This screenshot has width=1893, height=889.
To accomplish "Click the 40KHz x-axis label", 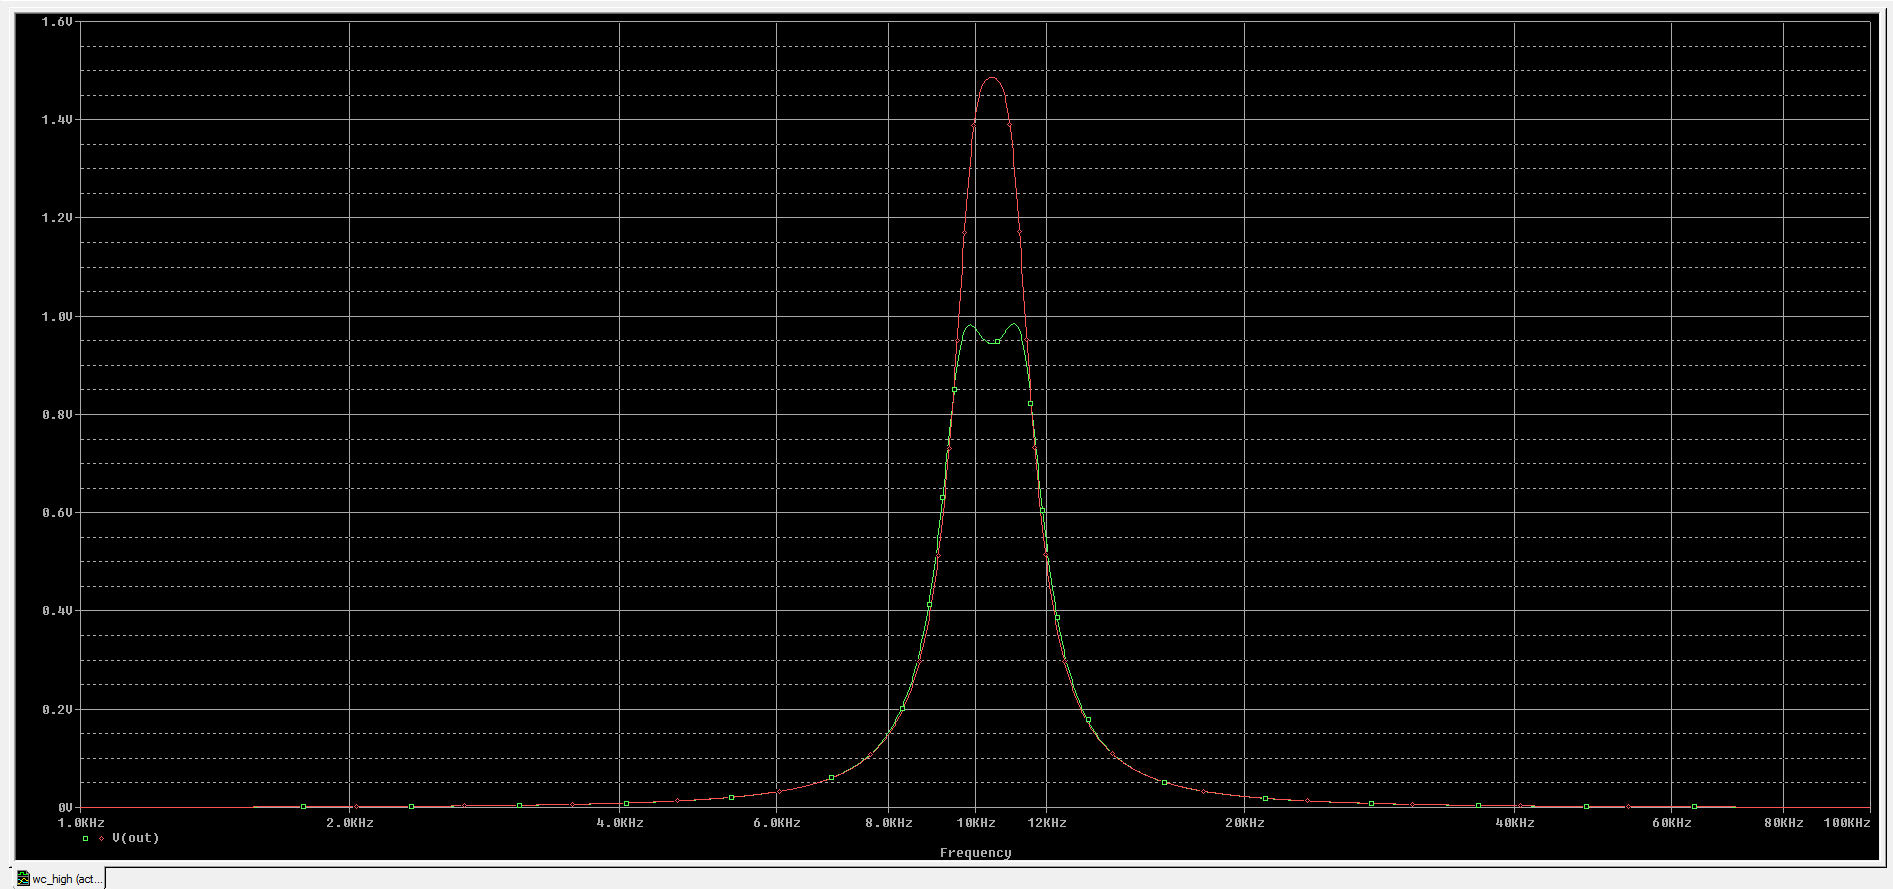I will (x=1515, y=823).
